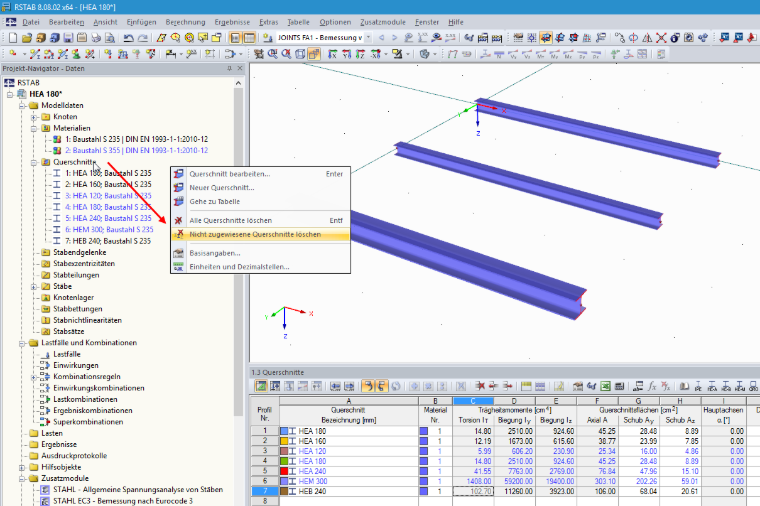
Task: Toggle the highlighted show results toolbar icon
Action: [546, 38]
